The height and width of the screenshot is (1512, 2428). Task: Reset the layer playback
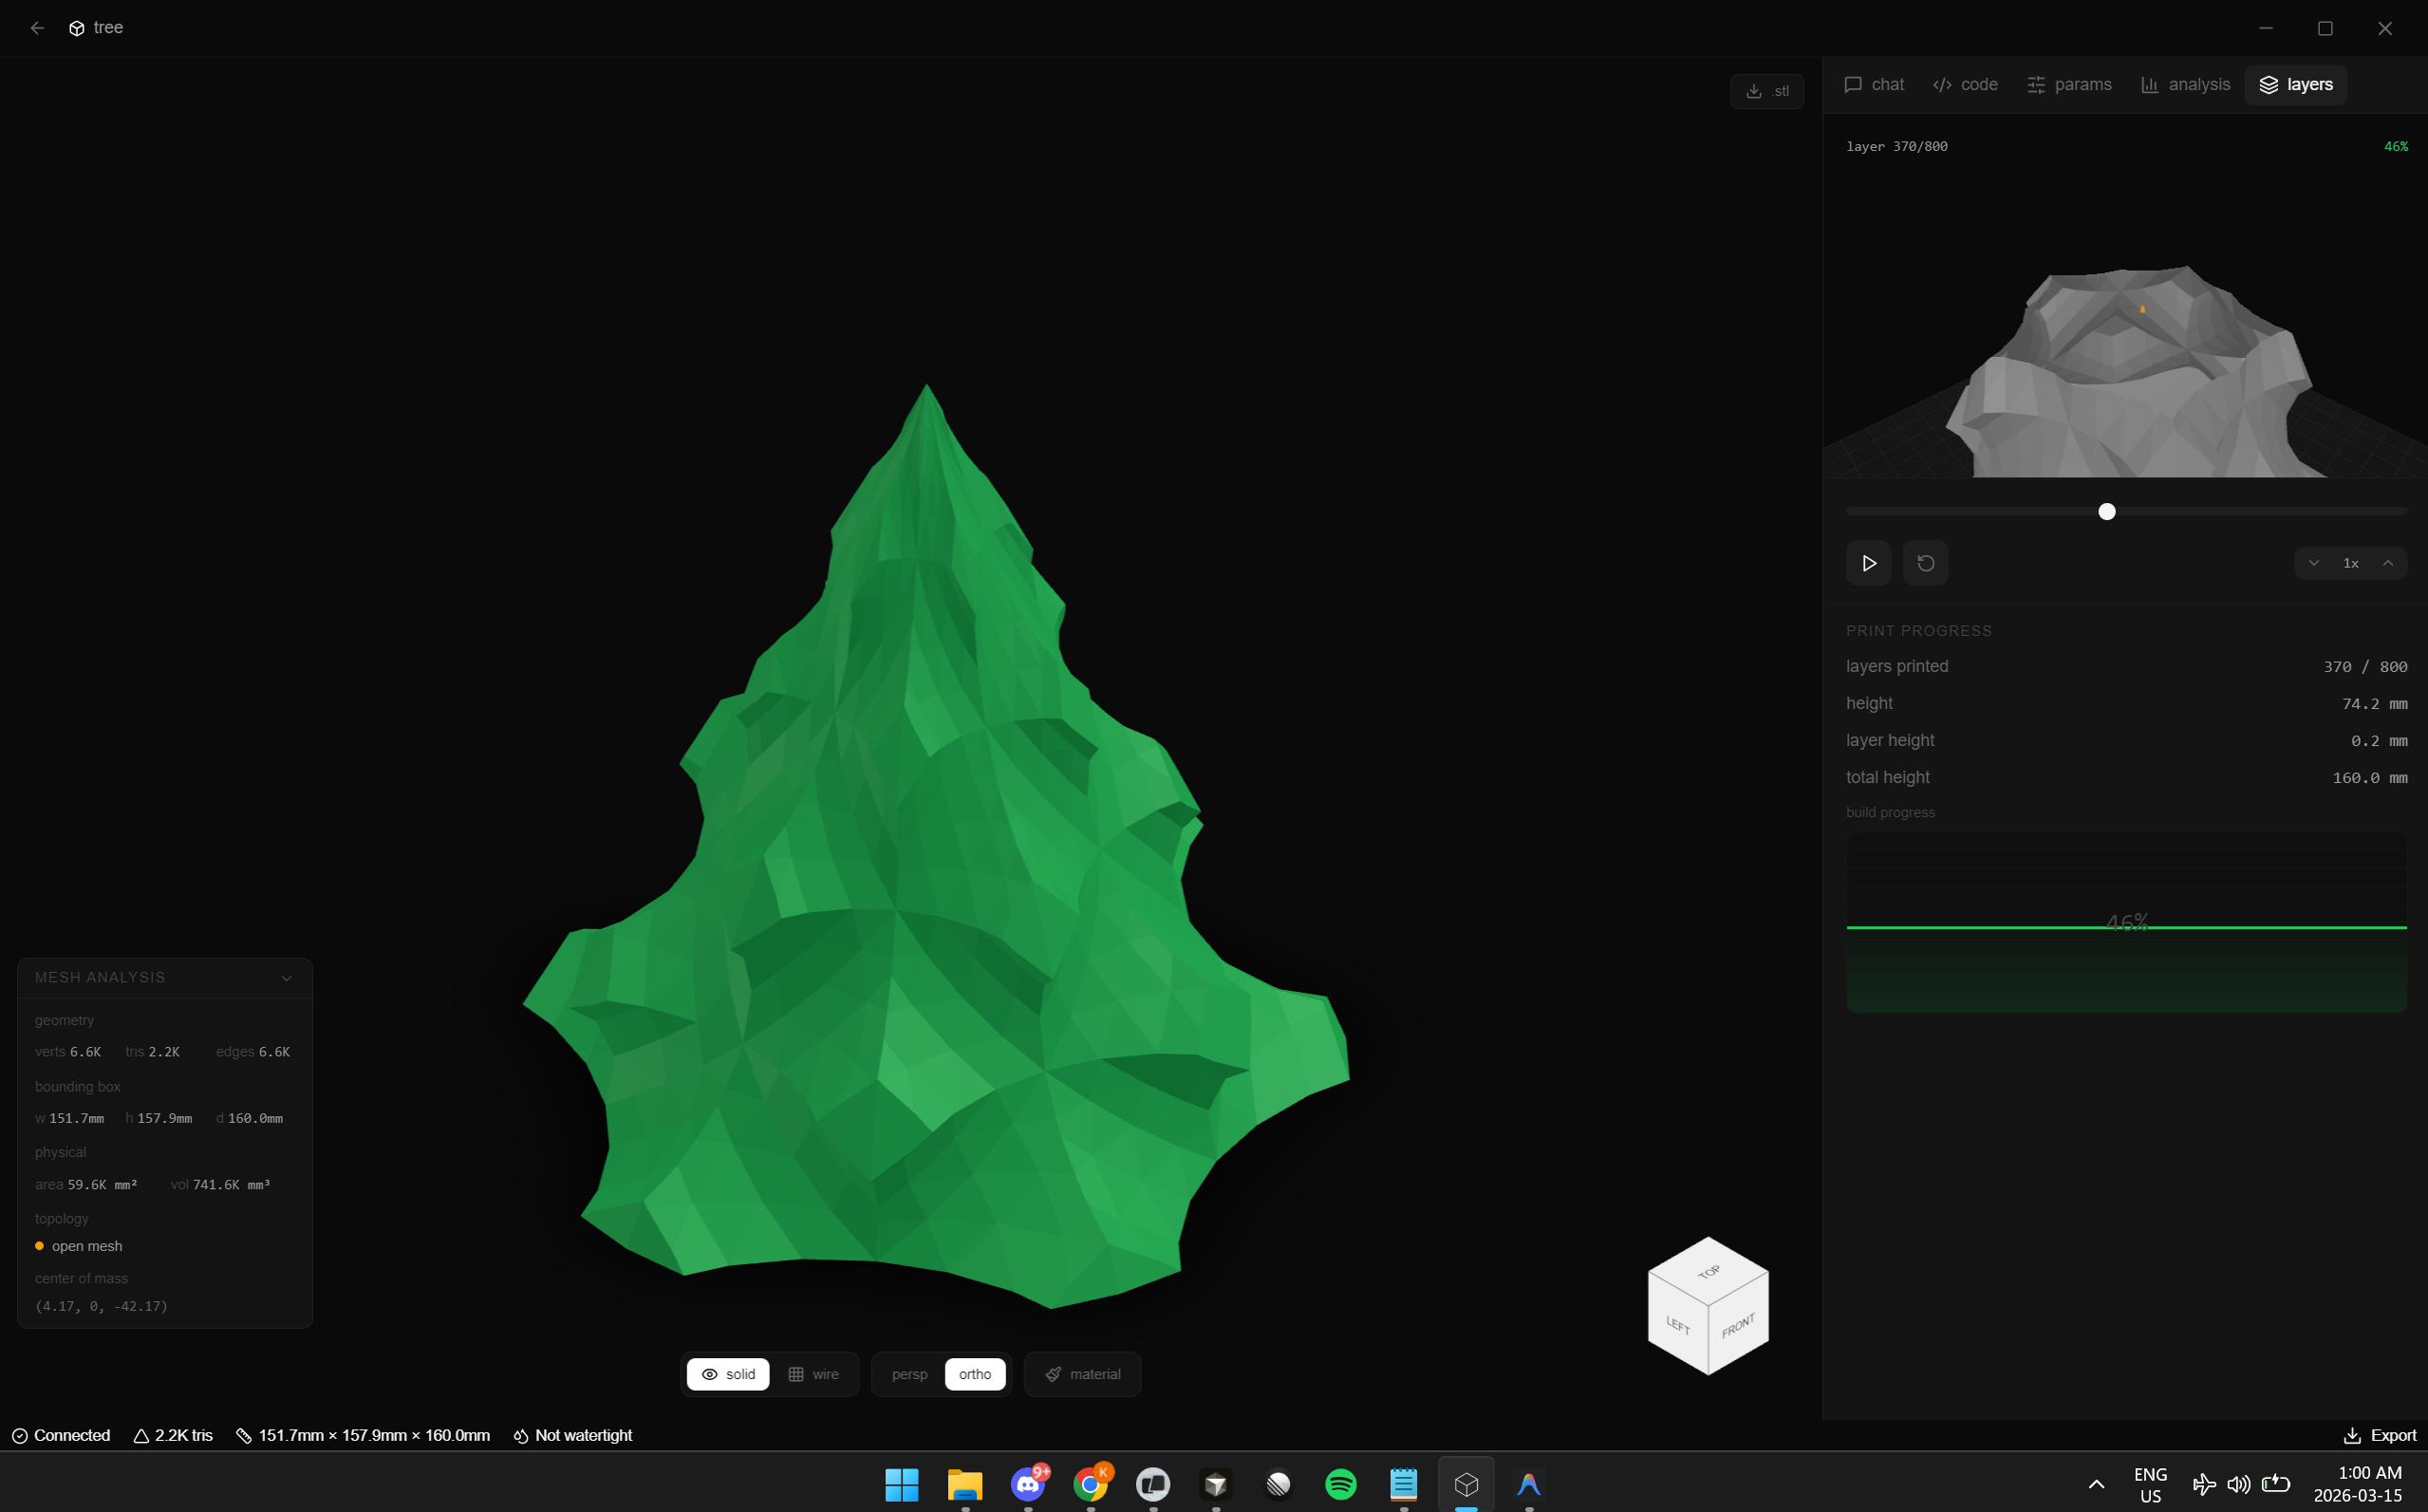coord(1925,563)
